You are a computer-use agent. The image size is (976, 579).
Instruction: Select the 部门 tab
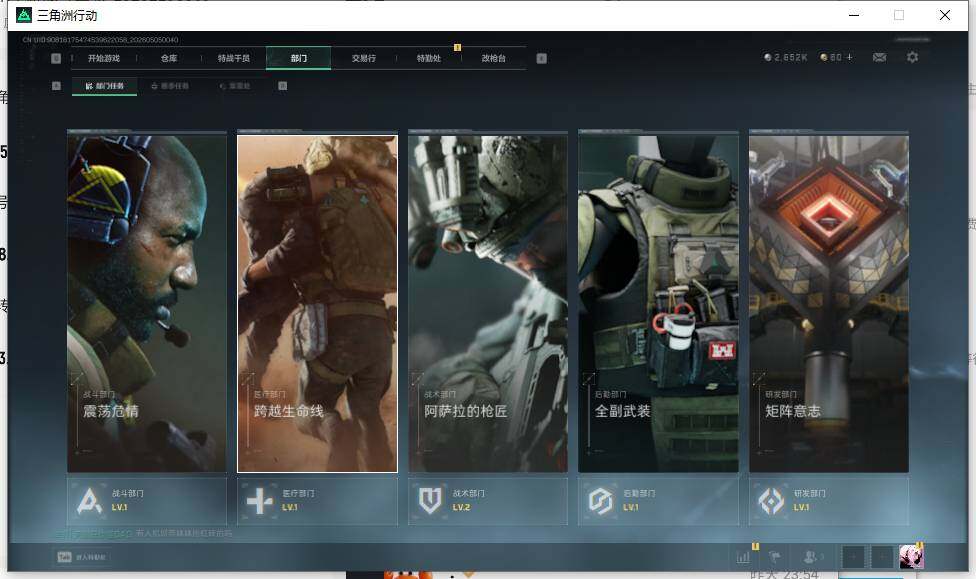tap(299, 59)
